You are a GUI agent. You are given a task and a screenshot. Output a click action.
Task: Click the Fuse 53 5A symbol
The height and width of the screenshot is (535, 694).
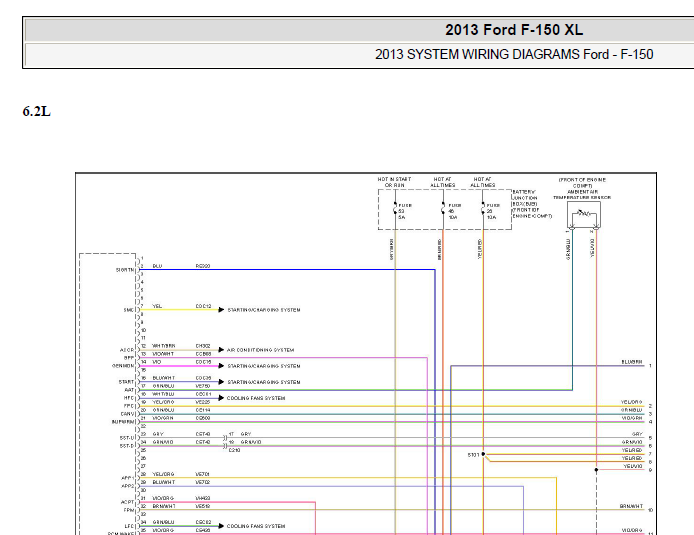point(395,209)
